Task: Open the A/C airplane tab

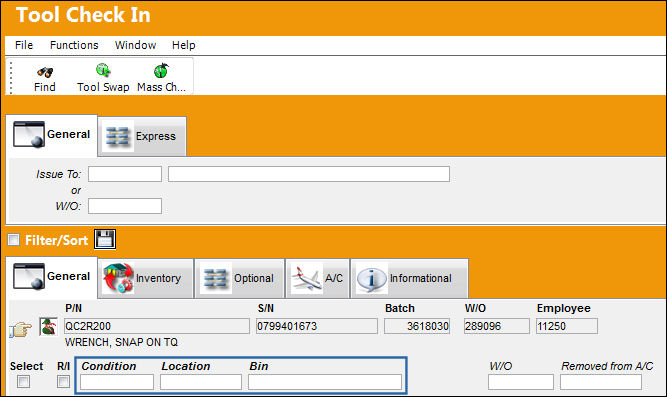Action: [x=318, y=278]
